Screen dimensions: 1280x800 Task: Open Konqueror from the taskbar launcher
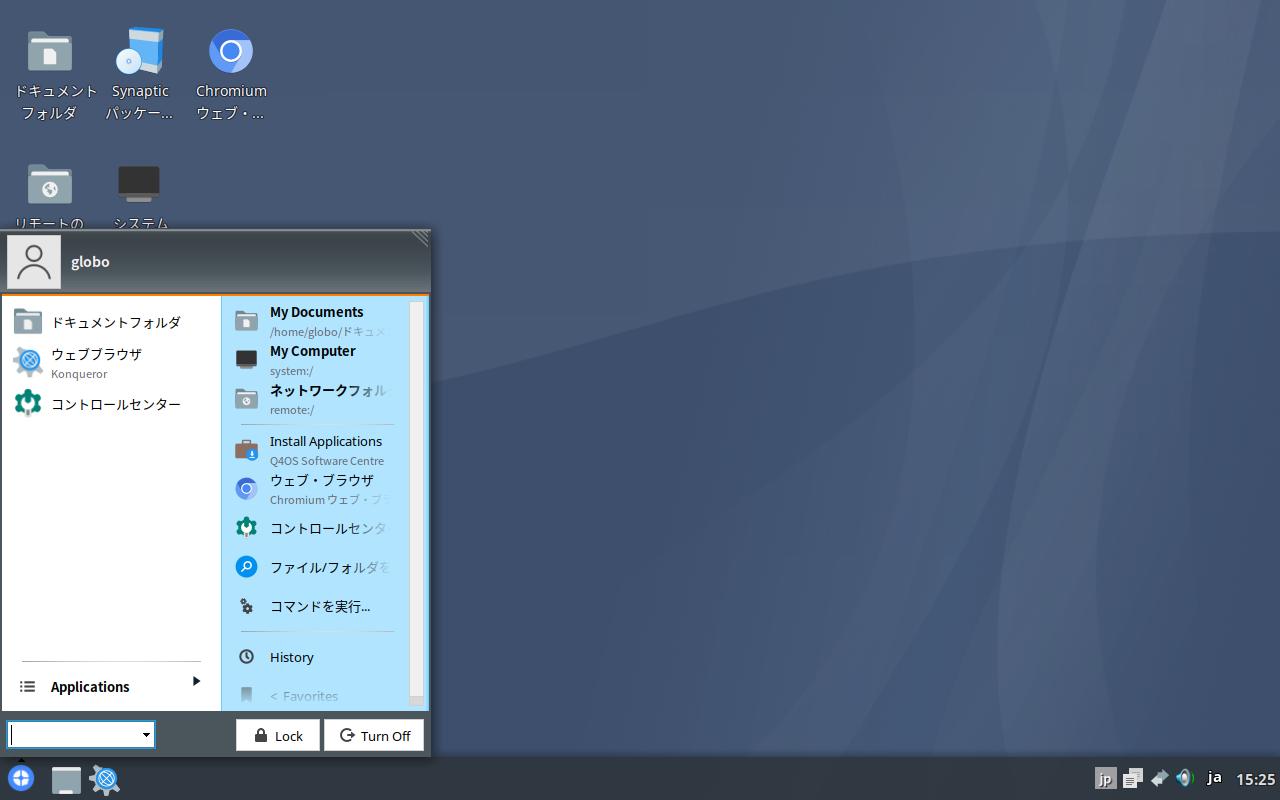105,779
